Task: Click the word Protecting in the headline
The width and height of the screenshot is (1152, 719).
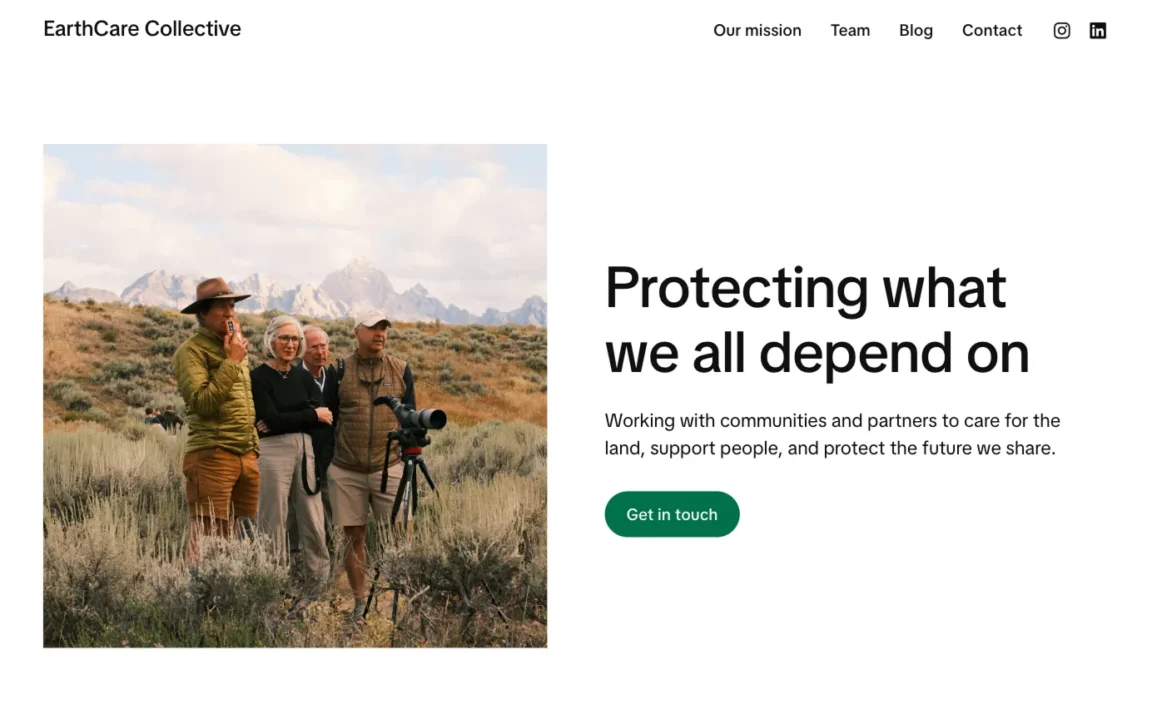Action: point(736,288)
